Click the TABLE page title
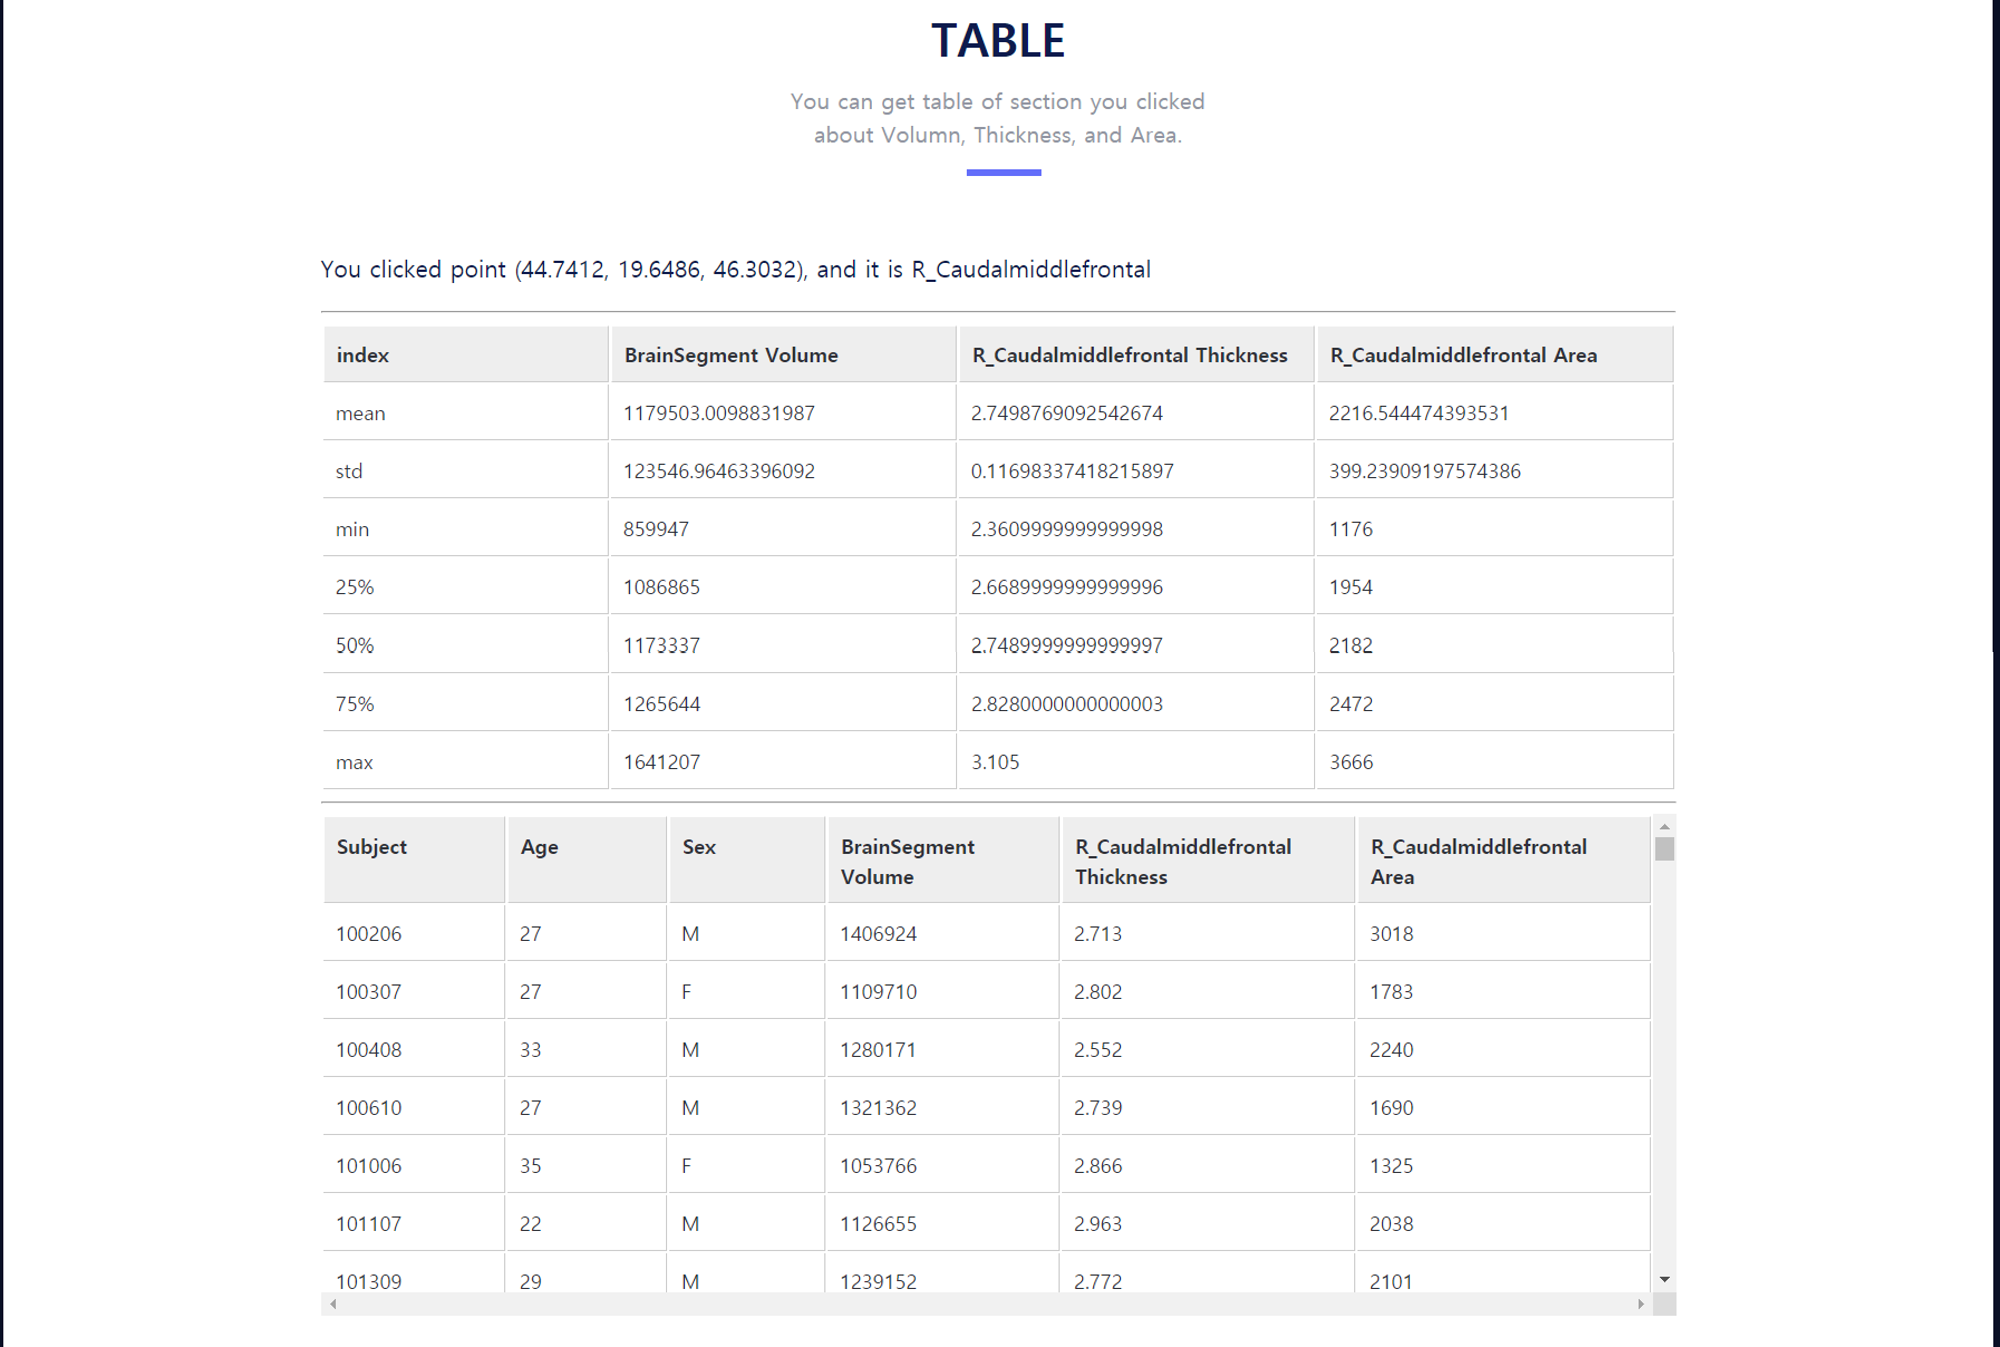The height and width of the screenshot is (1347, 2000). [x=998, y=40]
